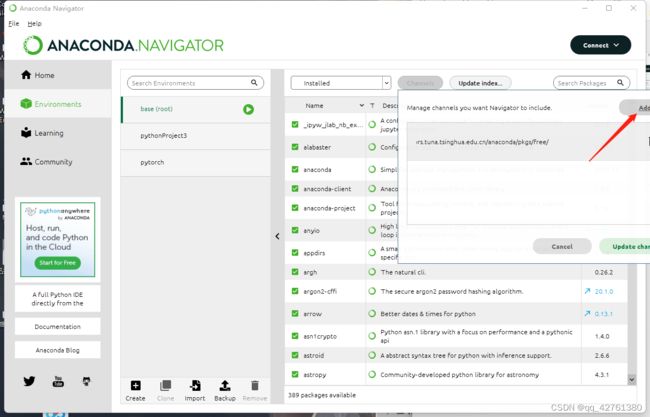Click the PythonAnywhere ad card
Viewport: 650px width, 417px height.
point(58,240)
